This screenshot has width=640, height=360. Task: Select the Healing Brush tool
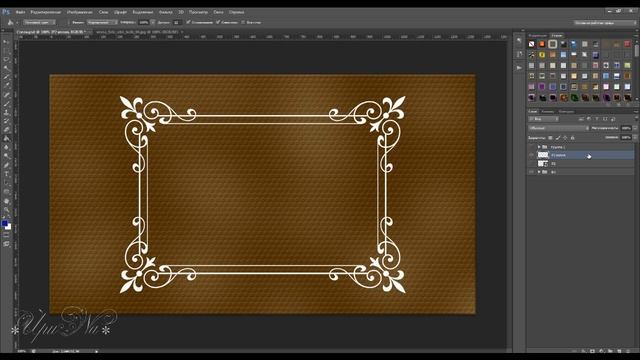[x=6, y=95]
